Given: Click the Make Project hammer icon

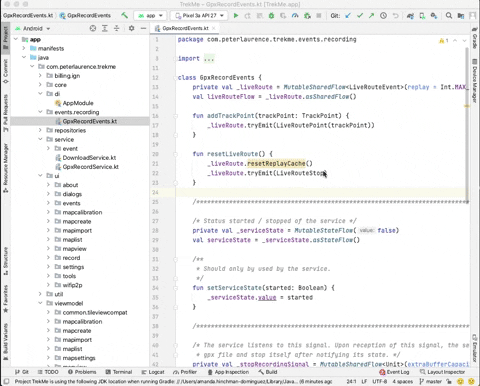Looking at the screenshot, I should [x=124, y=15].
